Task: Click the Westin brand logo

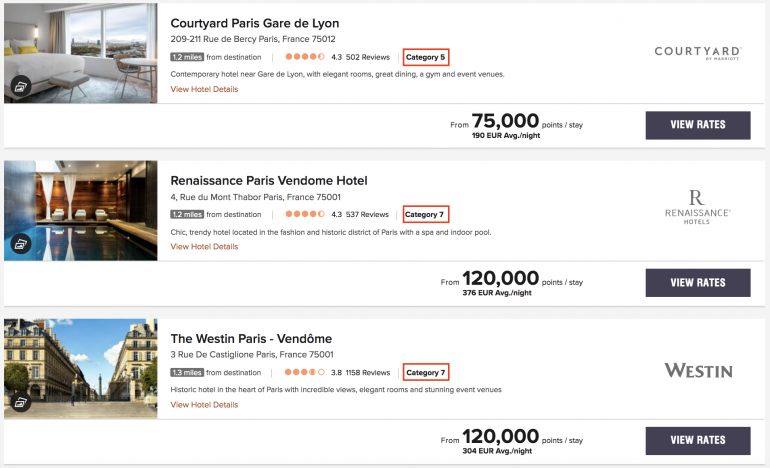Action: 698,371
